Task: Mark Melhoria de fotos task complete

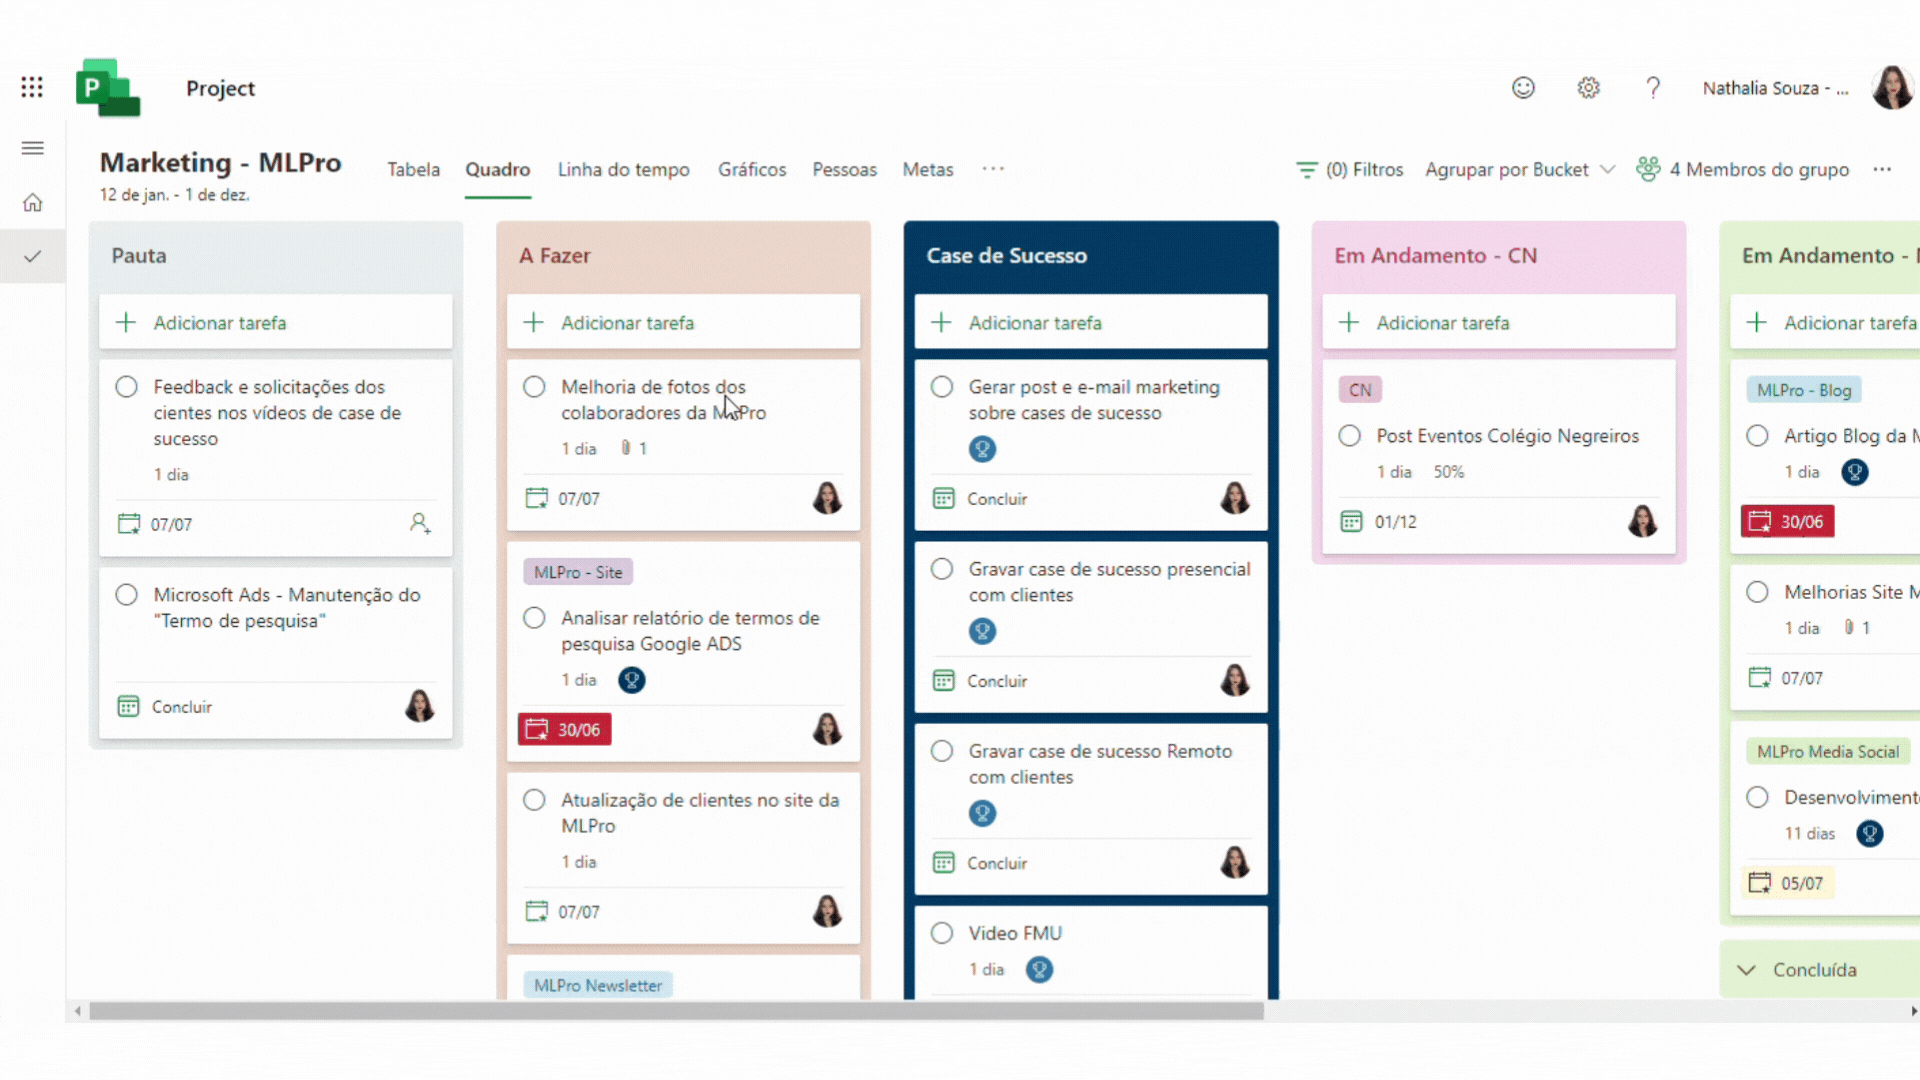Action: (x=534, y=387)
